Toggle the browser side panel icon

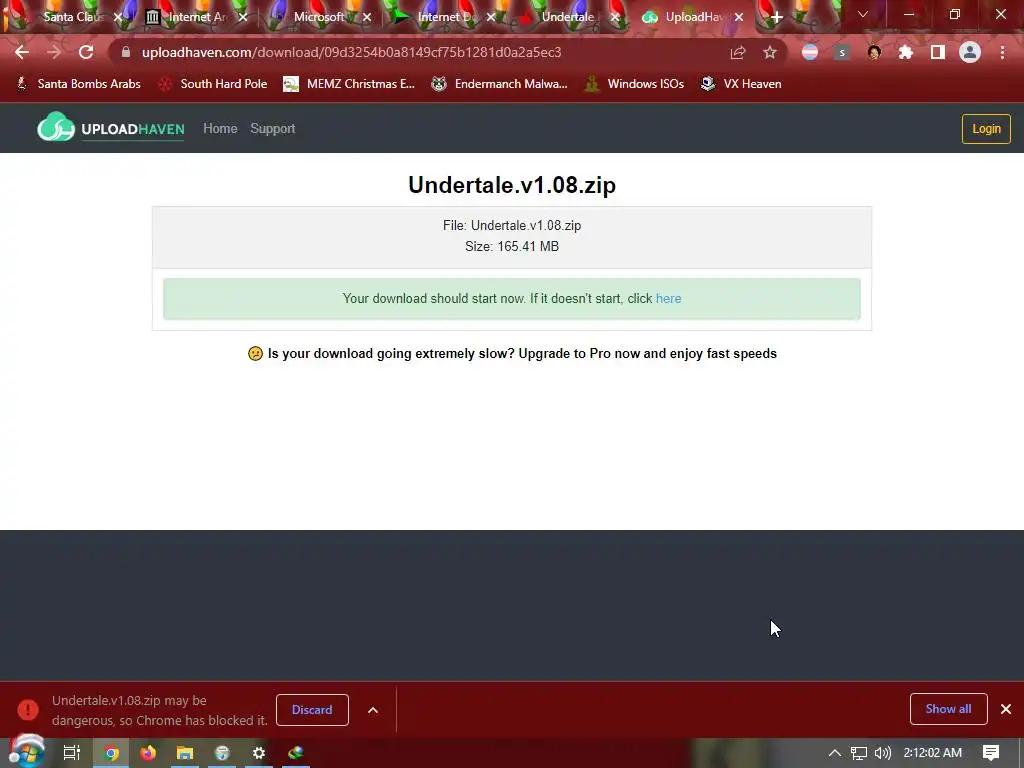tap(938, 52)
